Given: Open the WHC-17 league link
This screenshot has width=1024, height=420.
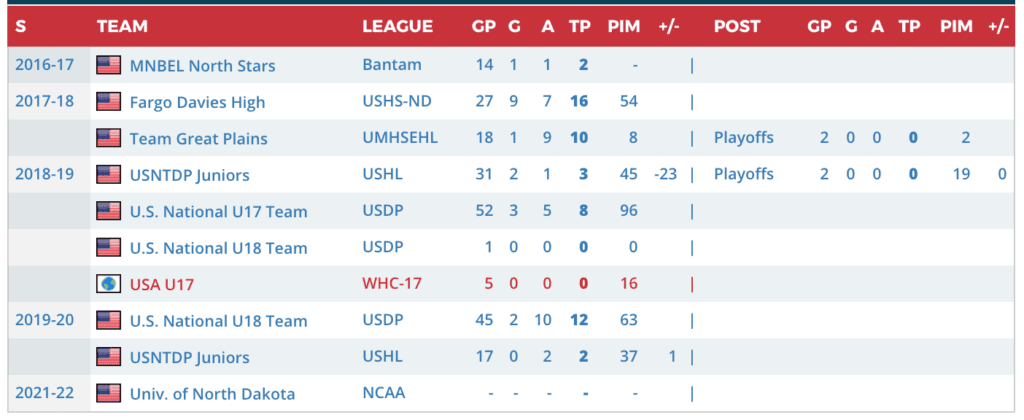Looking at the screenshot, I should [392, 284].
